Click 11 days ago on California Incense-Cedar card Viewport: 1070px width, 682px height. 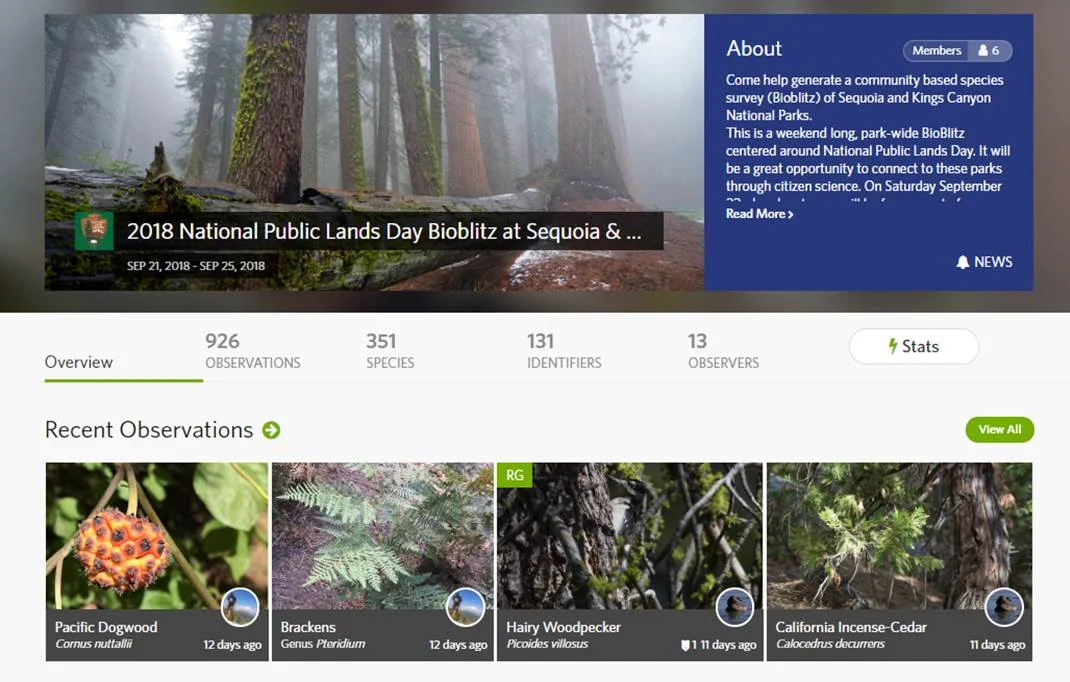tap(997, 644)
